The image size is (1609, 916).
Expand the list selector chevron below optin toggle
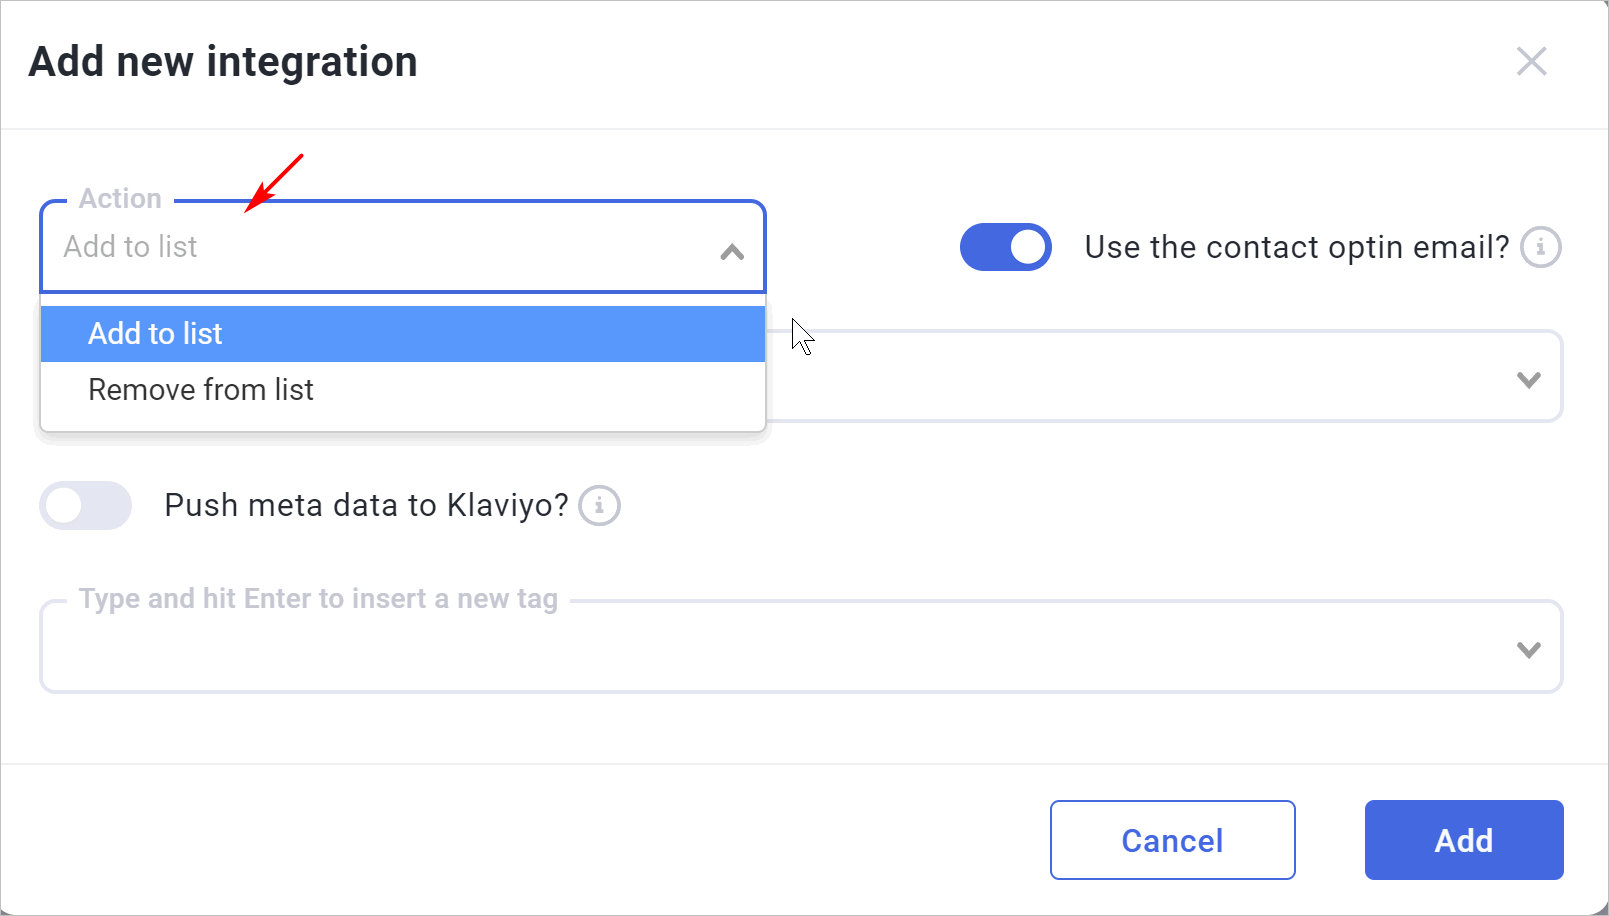click(x=1528, y=380)
